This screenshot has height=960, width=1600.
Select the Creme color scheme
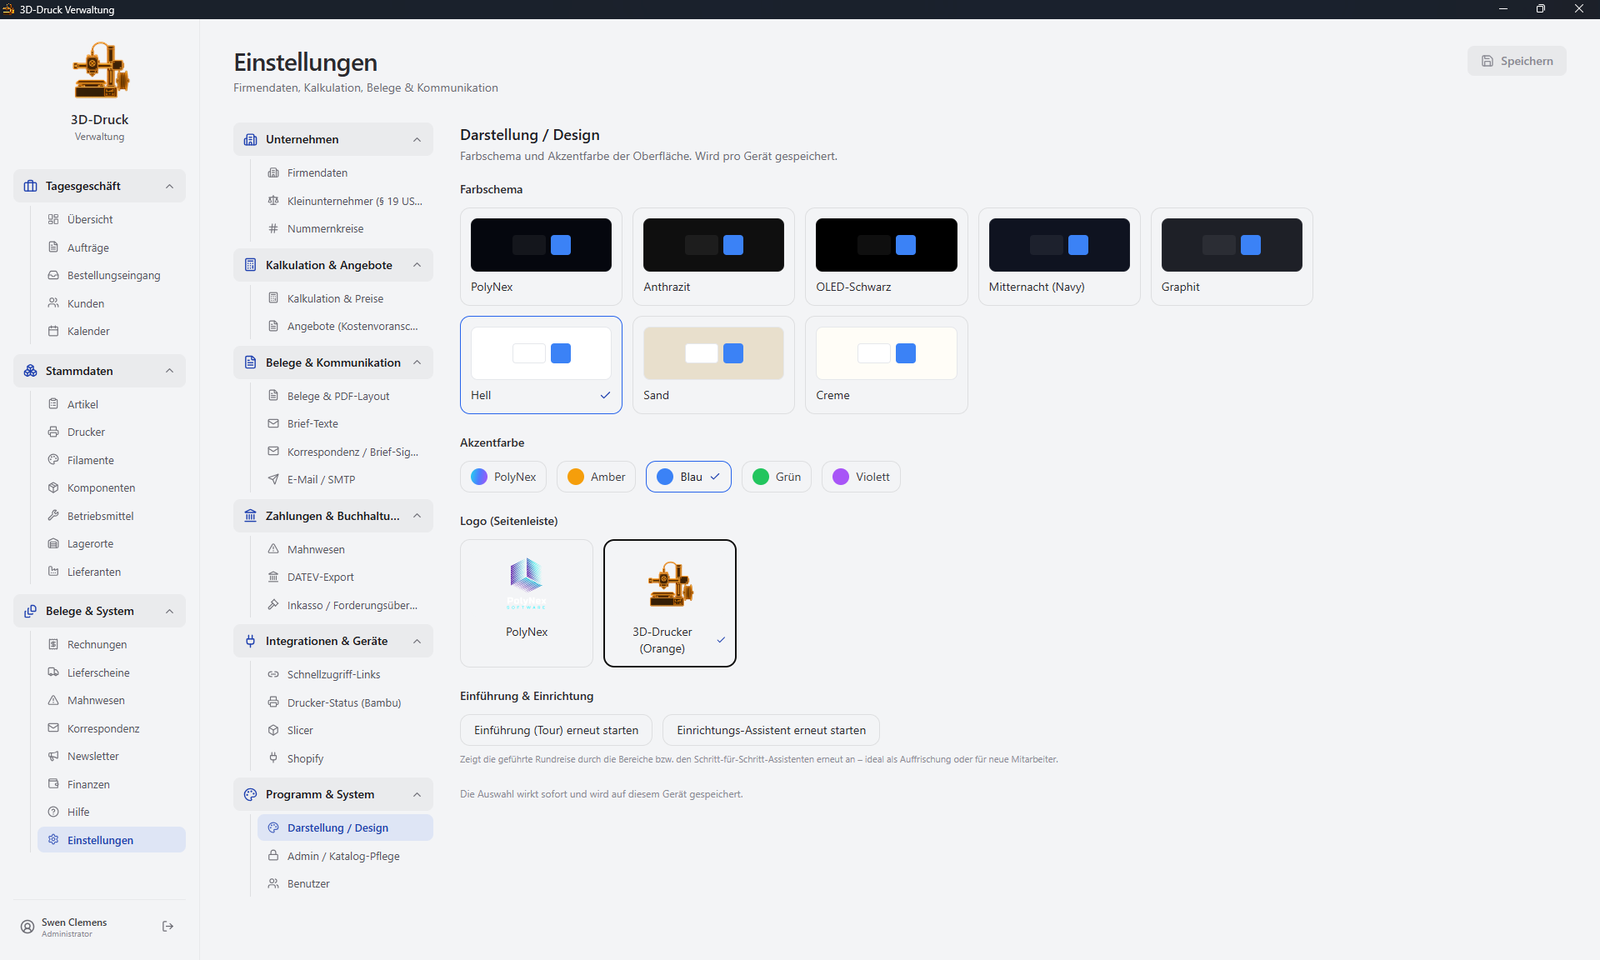click(886, 365)
